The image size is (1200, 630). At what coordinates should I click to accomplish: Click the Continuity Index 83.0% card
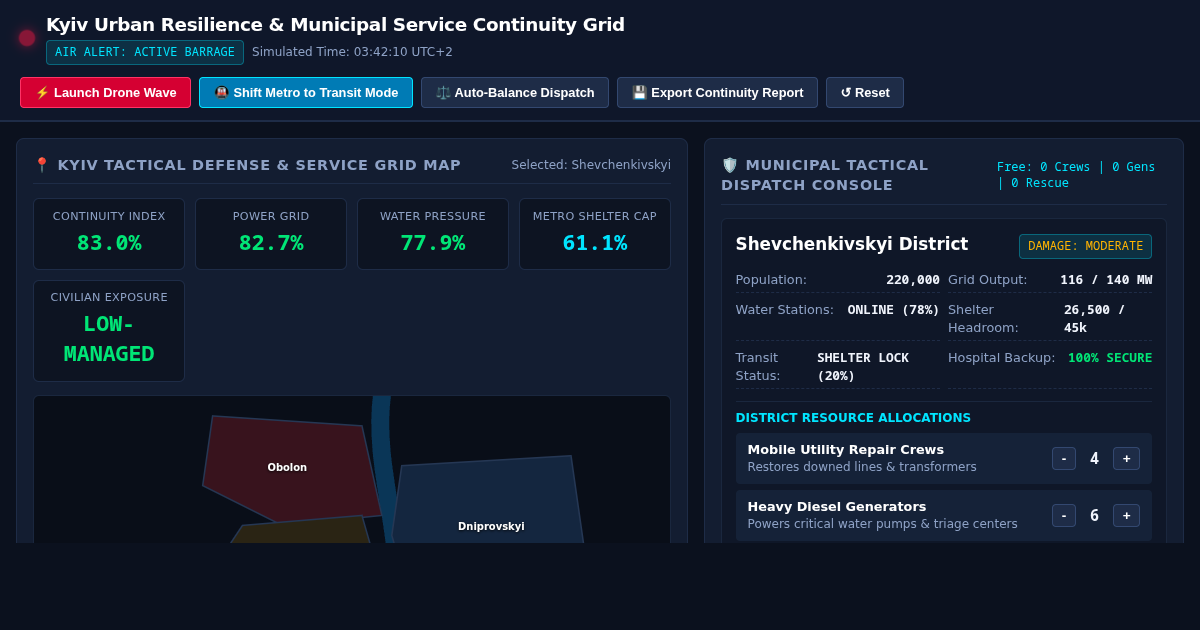[109, 234]
